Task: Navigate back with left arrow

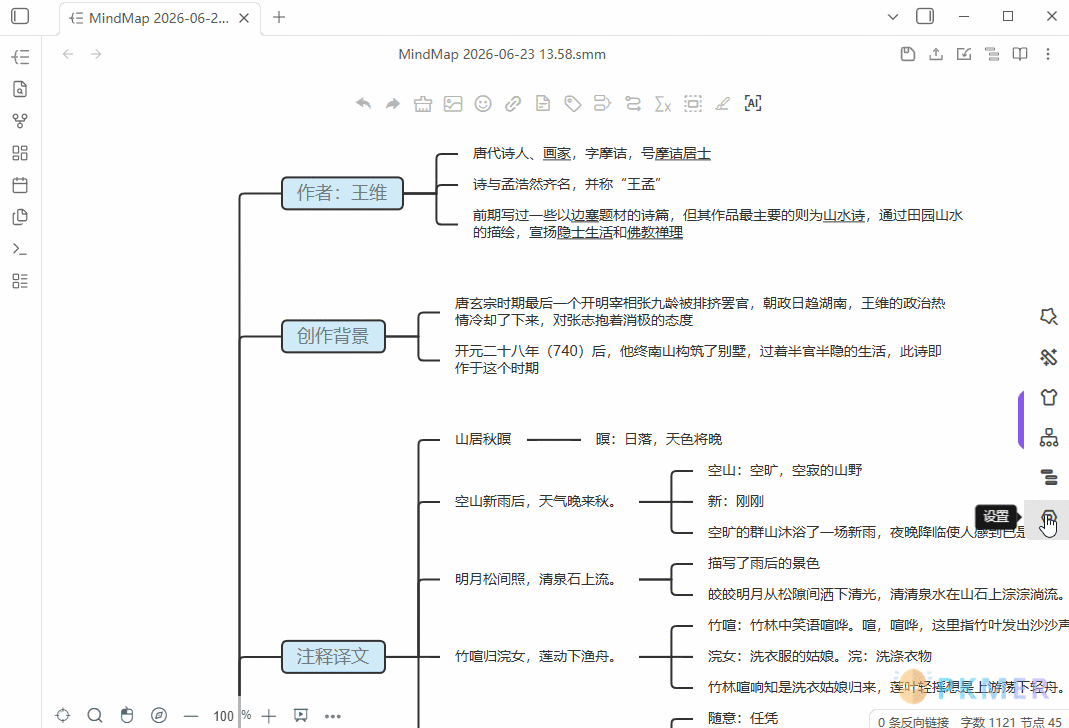Action: 67,54
